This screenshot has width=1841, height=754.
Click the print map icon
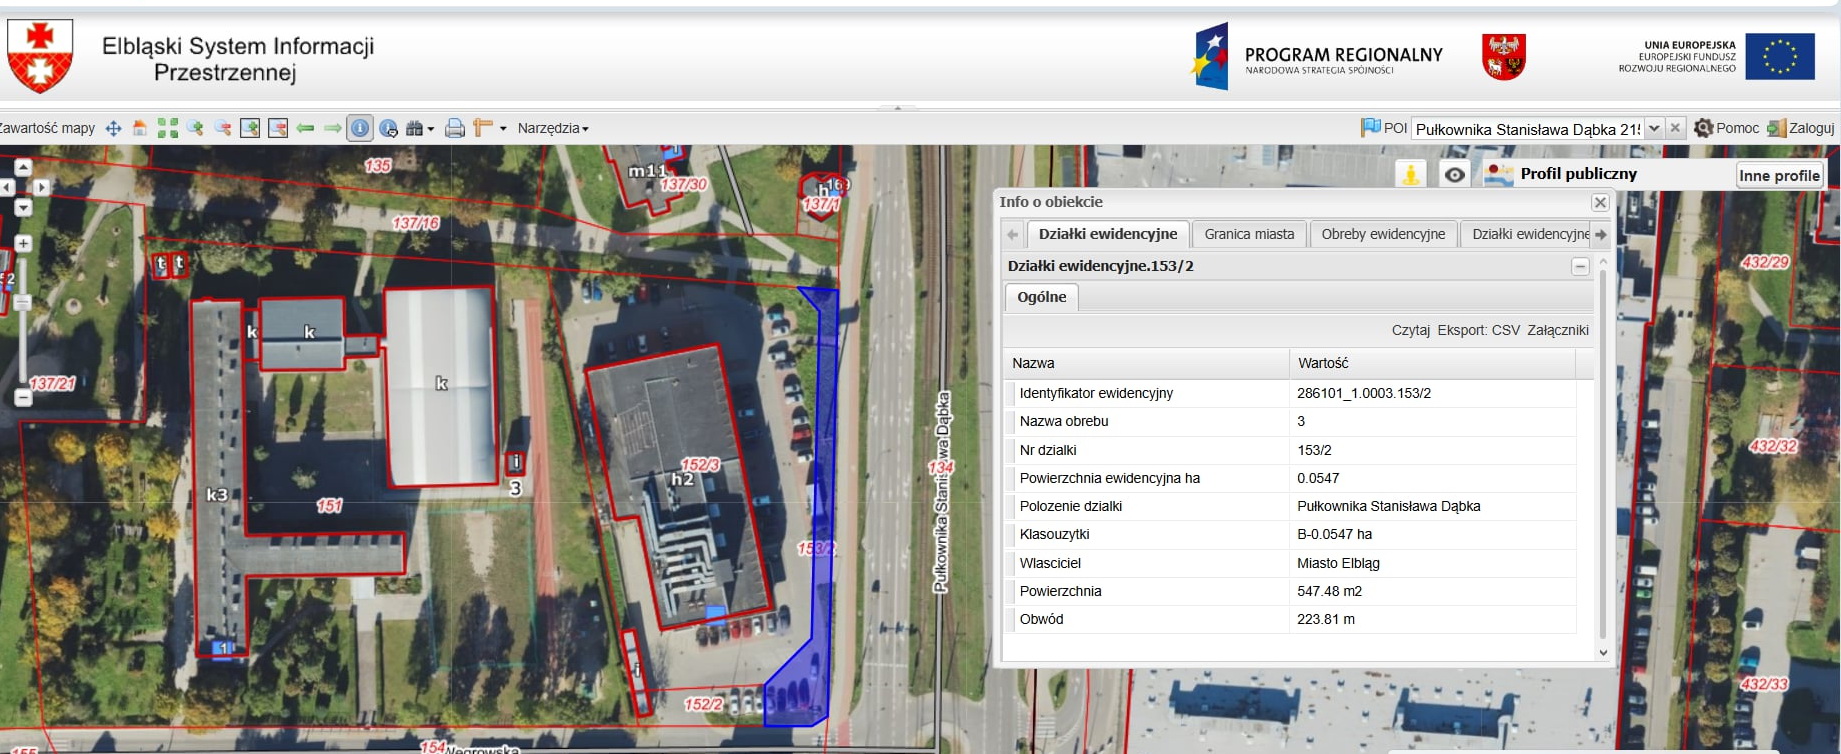(455, 128)
